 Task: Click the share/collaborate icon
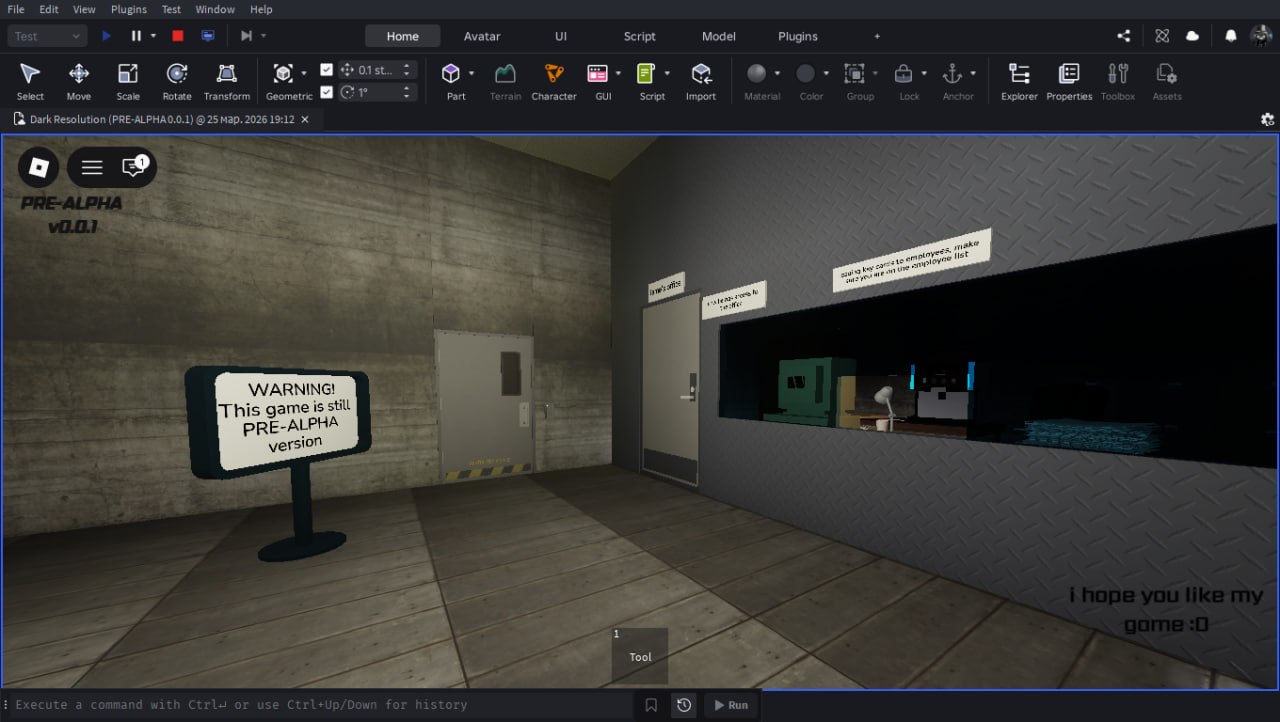(x=1124, y=36)
